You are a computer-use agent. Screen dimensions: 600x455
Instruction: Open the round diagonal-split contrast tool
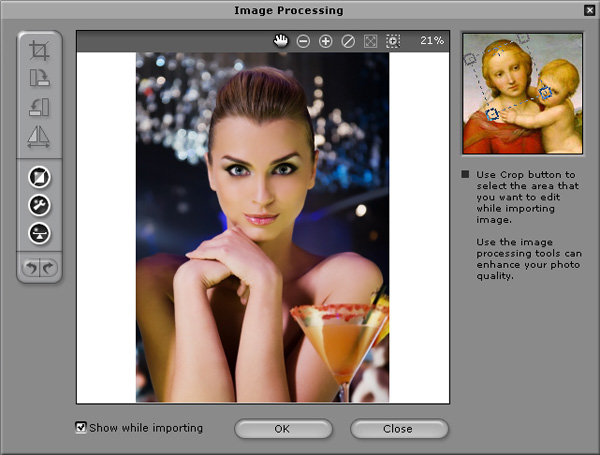(x=40, y=177)
